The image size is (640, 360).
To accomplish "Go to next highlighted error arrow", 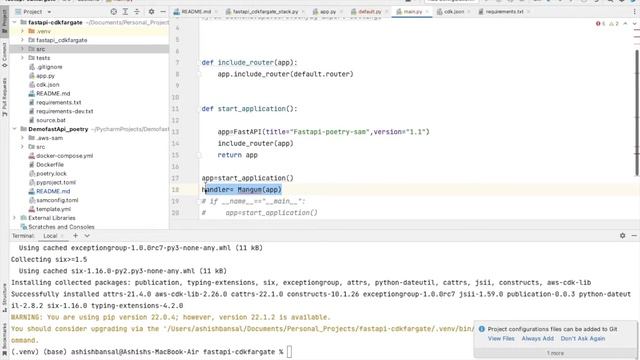I will click(x=634, y=24).
